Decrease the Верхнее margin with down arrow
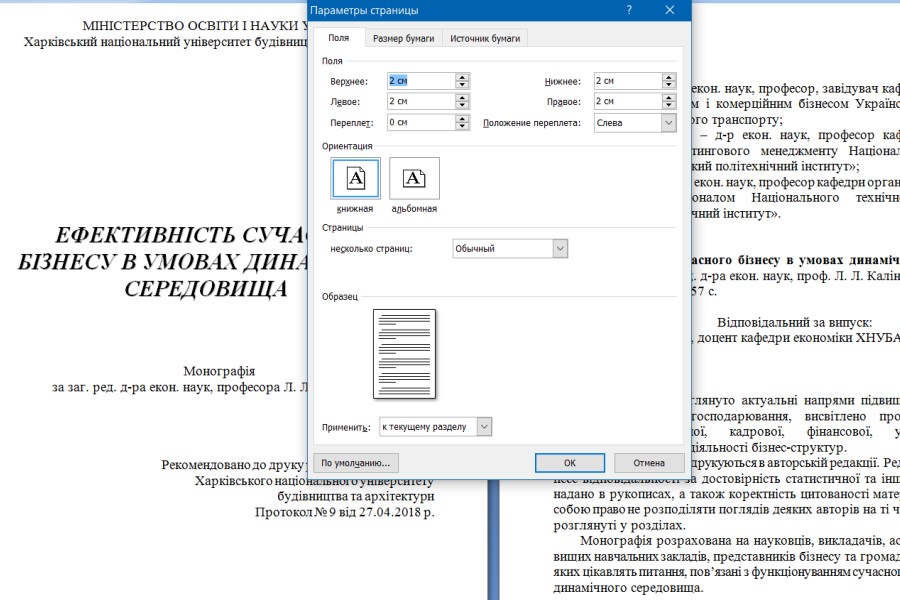 [x=462, y=85]
